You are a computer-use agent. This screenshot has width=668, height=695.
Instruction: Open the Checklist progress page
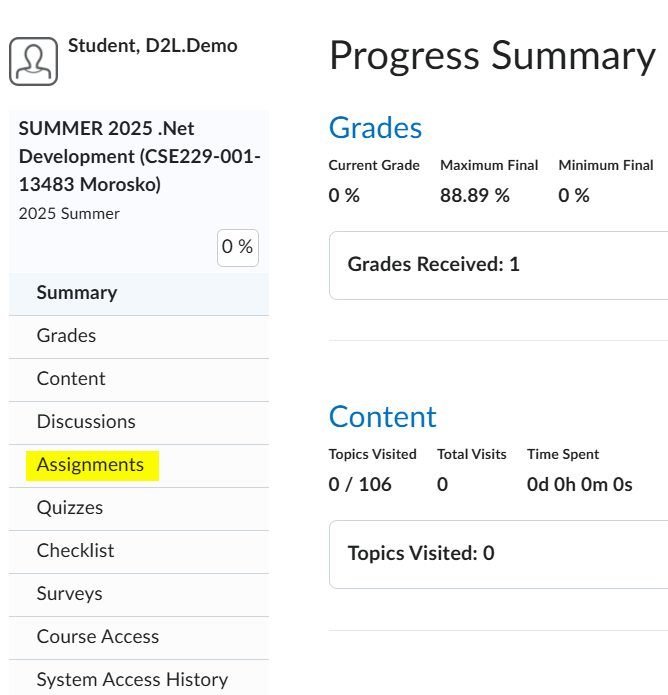[x=75, y=551]
